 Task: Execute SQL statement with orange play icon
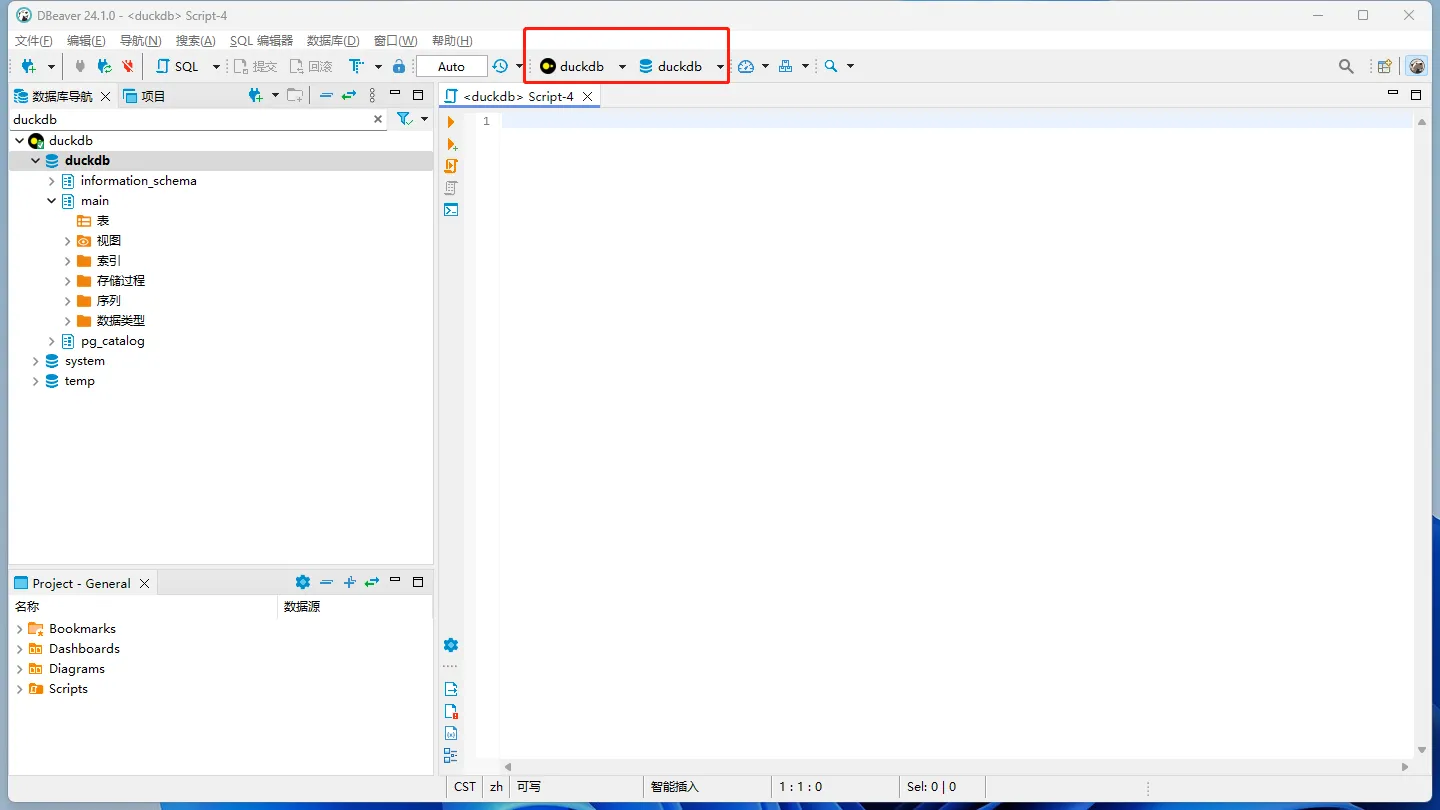(451, 122)
